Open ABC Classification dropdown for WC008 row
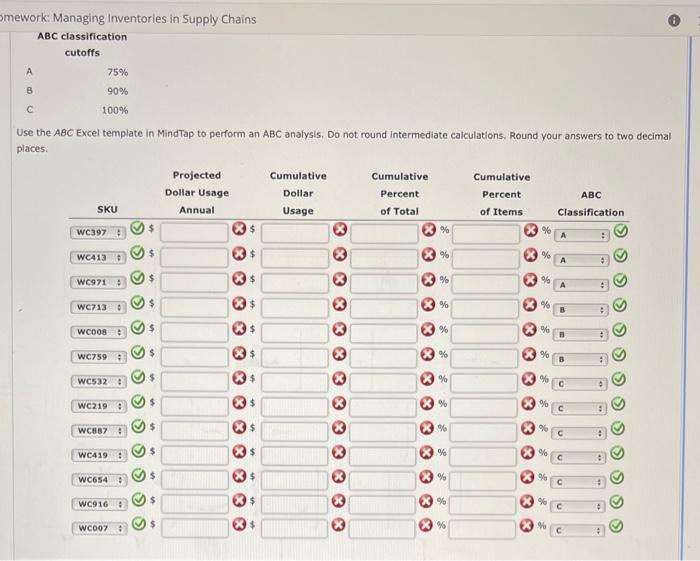The width and height of the screenshot is (700, 561). pyautogui.click(x=580, y=334)
